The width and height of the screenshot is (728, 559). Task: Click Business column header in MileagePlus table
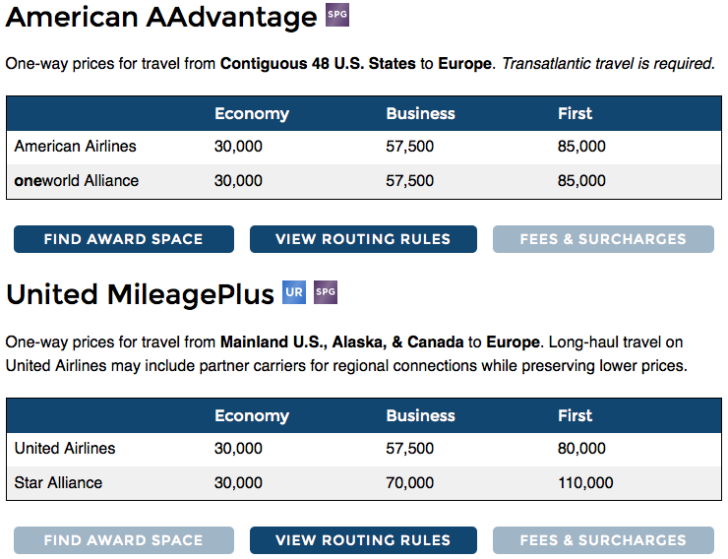tap(421, 416)
